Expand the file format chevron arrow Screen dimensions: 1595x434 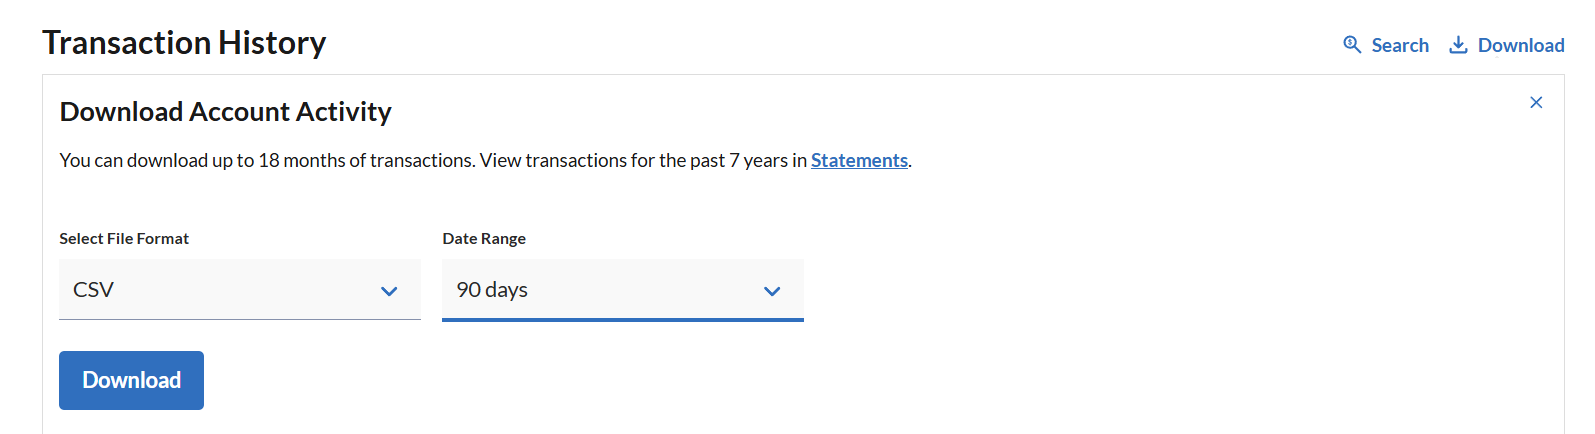tap(389, 291)
